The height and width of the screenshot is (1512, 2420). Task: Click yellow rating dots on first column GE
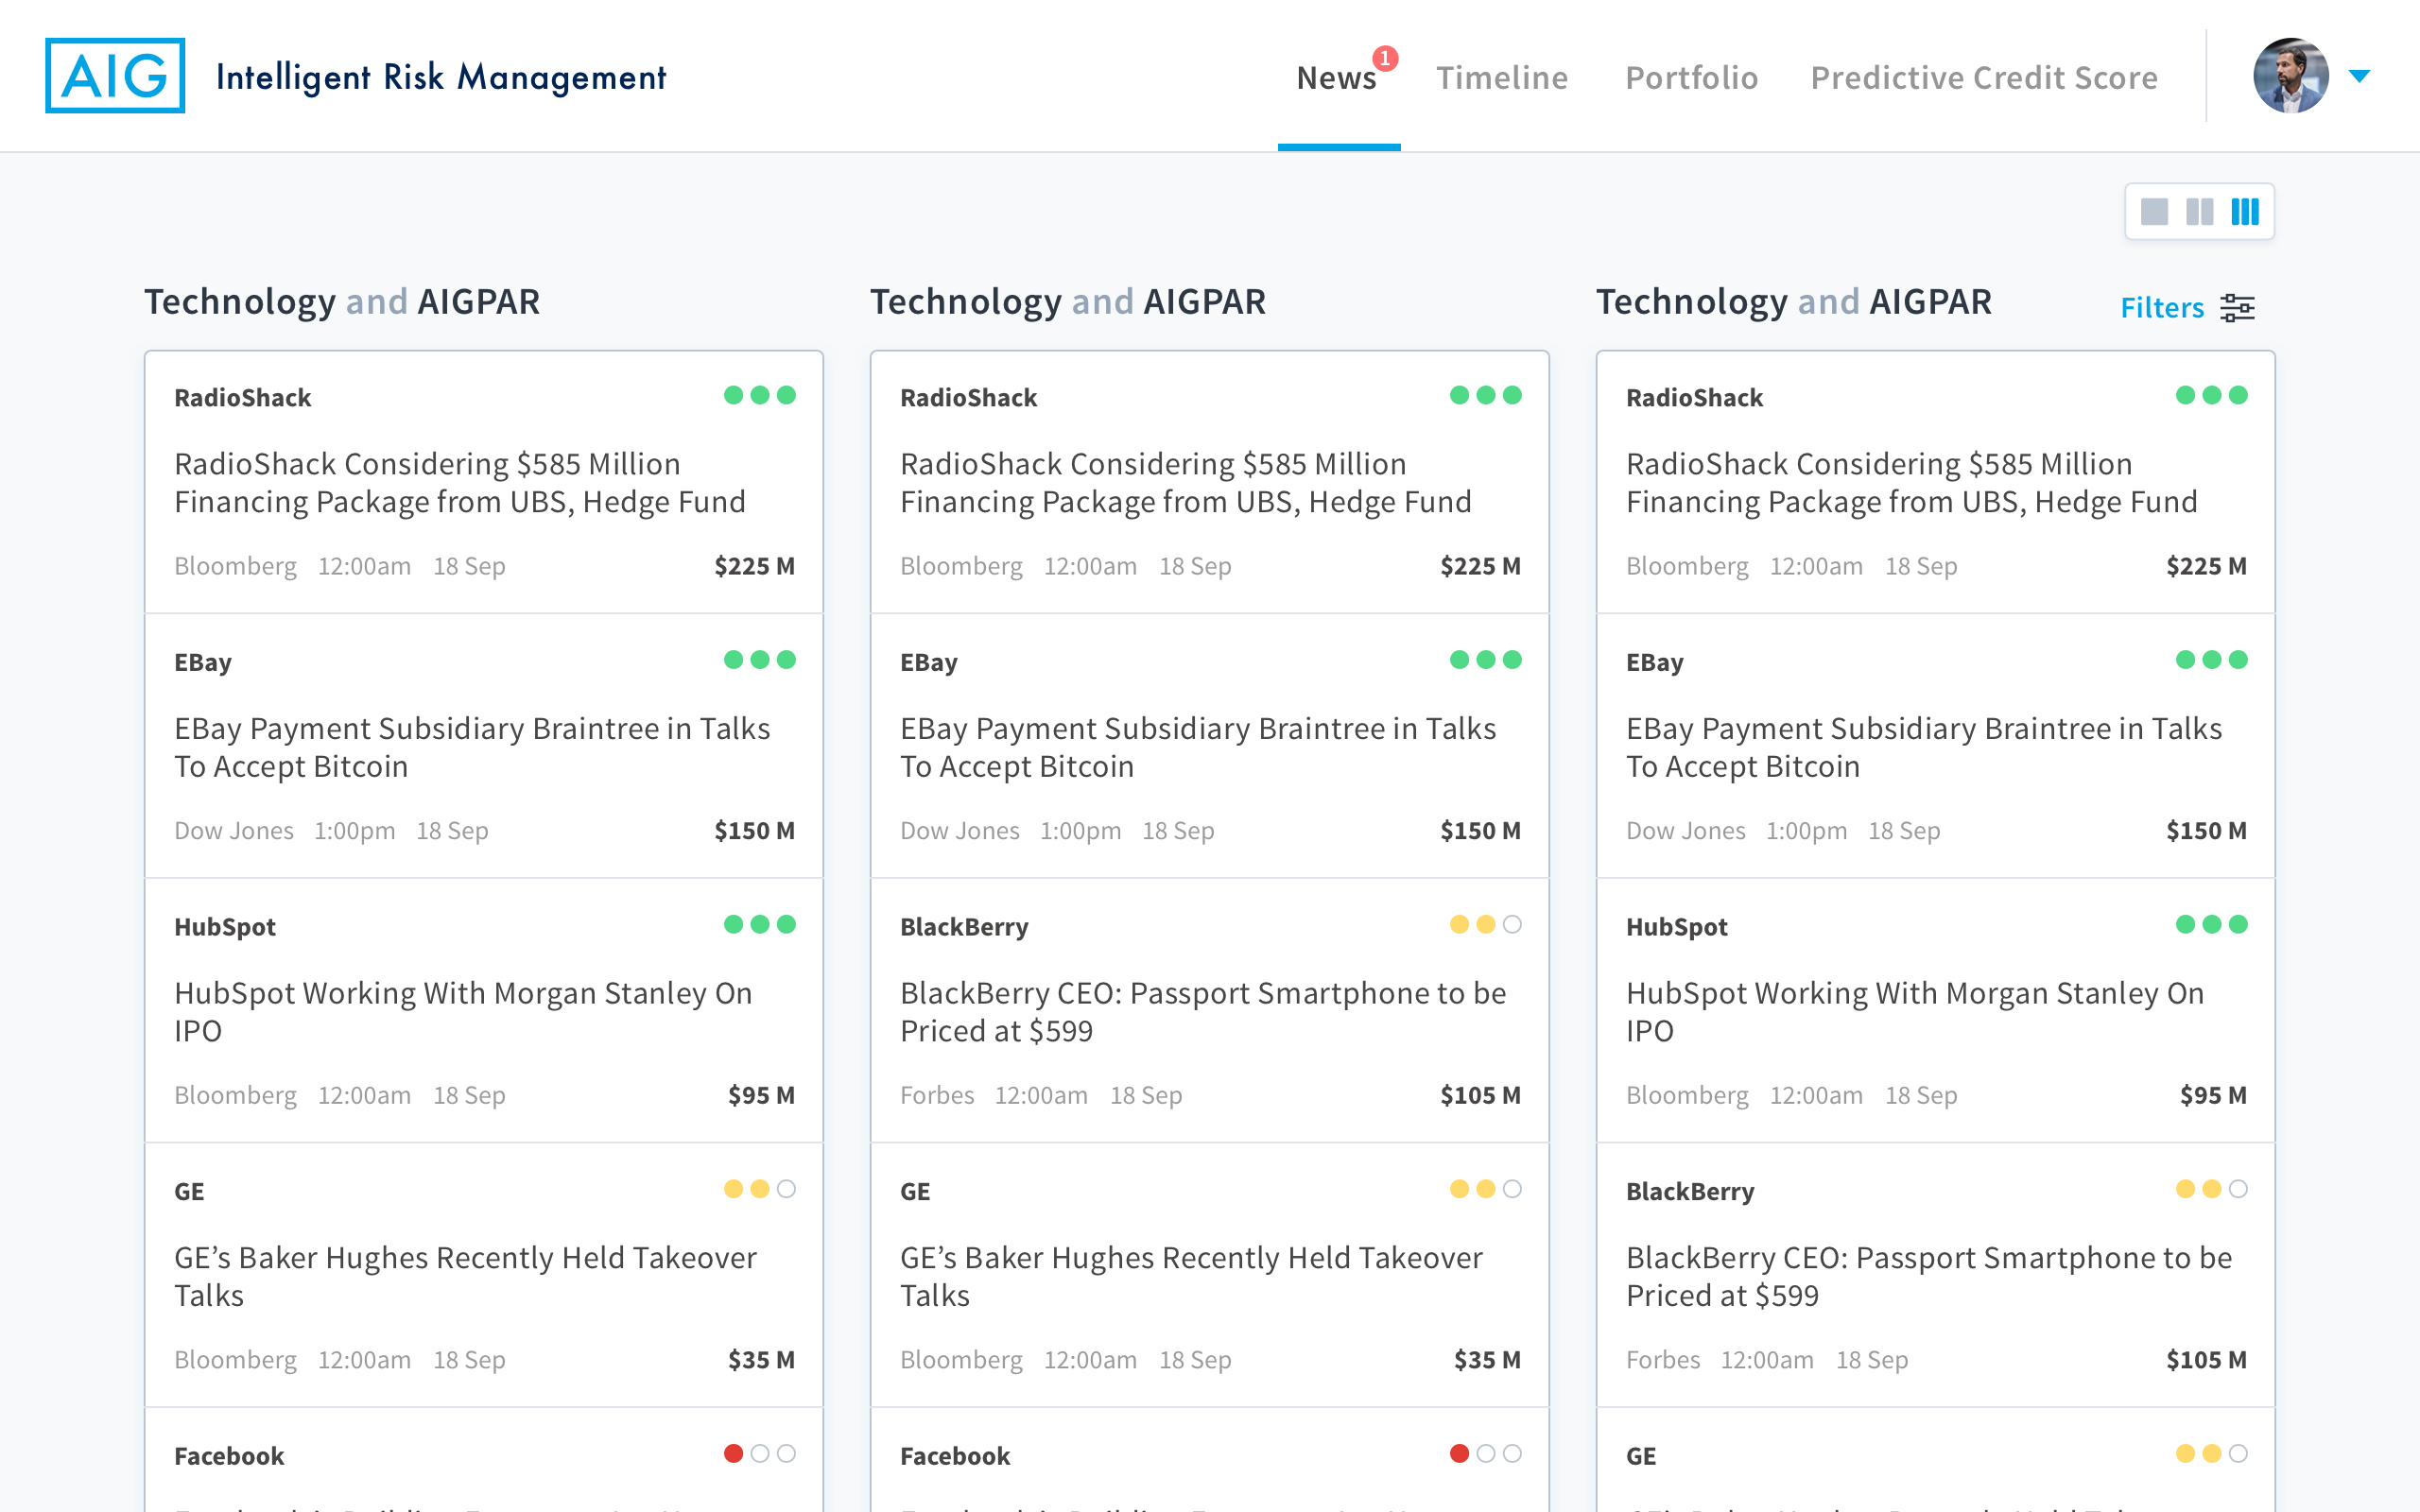coord(760,1189)
